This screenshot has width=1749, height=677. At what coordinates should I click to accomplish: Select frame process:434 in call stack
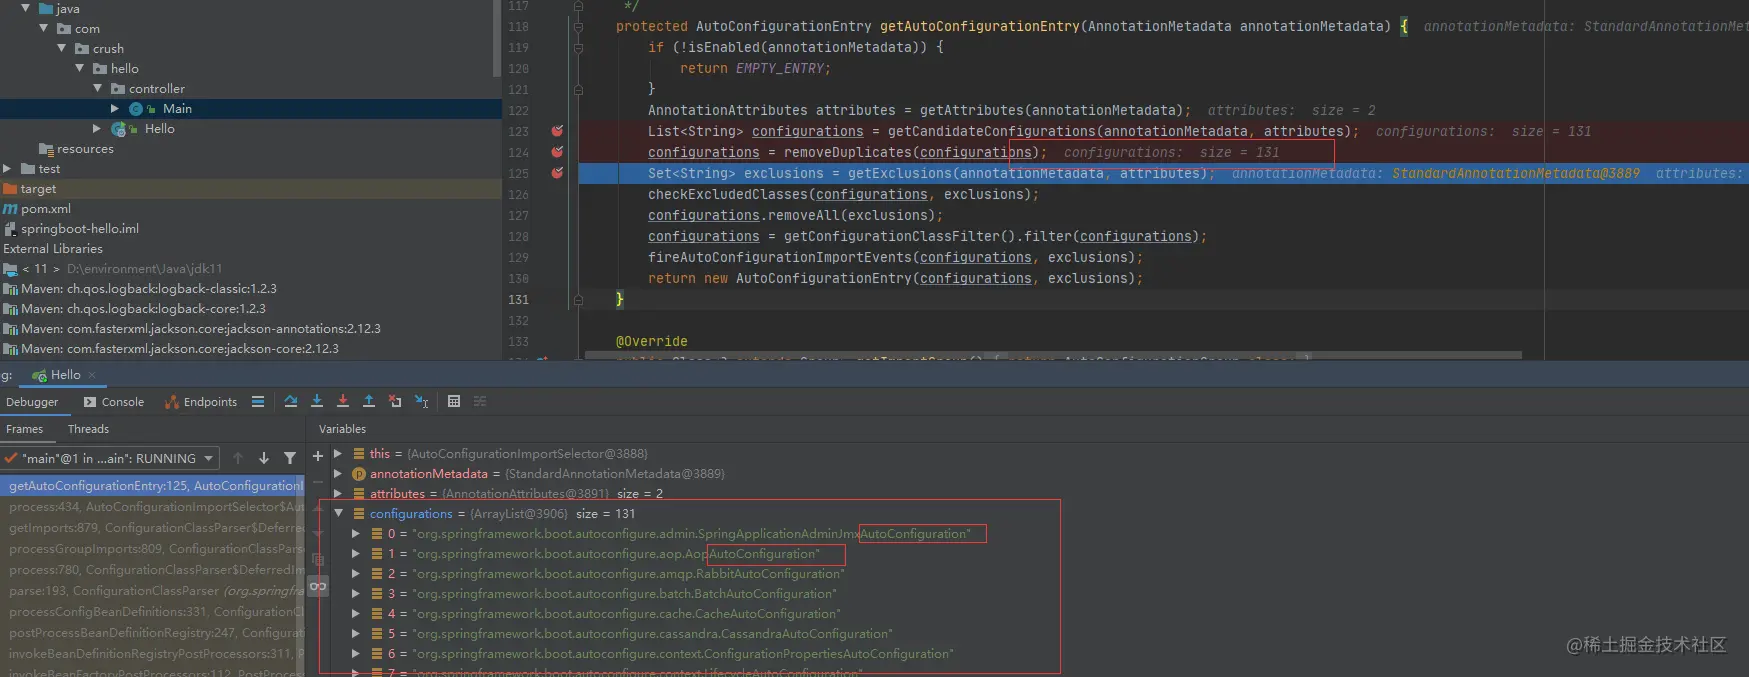tap(152, 507)
